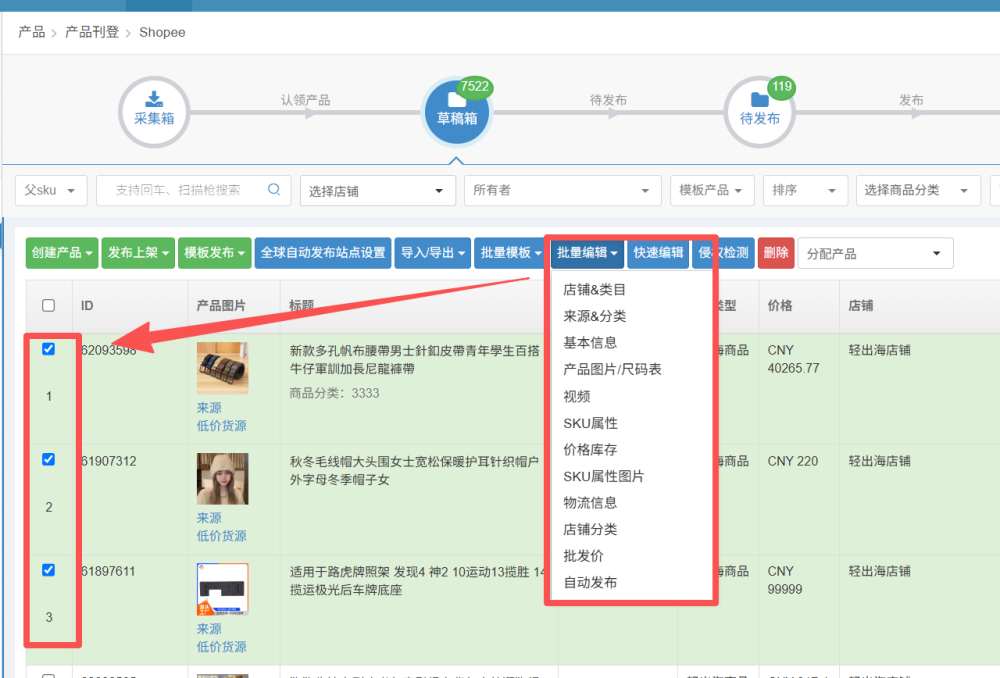Toggle the 批量编辑 dropdown button
1000x678 pixels.
pyautogui.click(x=587, y=253)
